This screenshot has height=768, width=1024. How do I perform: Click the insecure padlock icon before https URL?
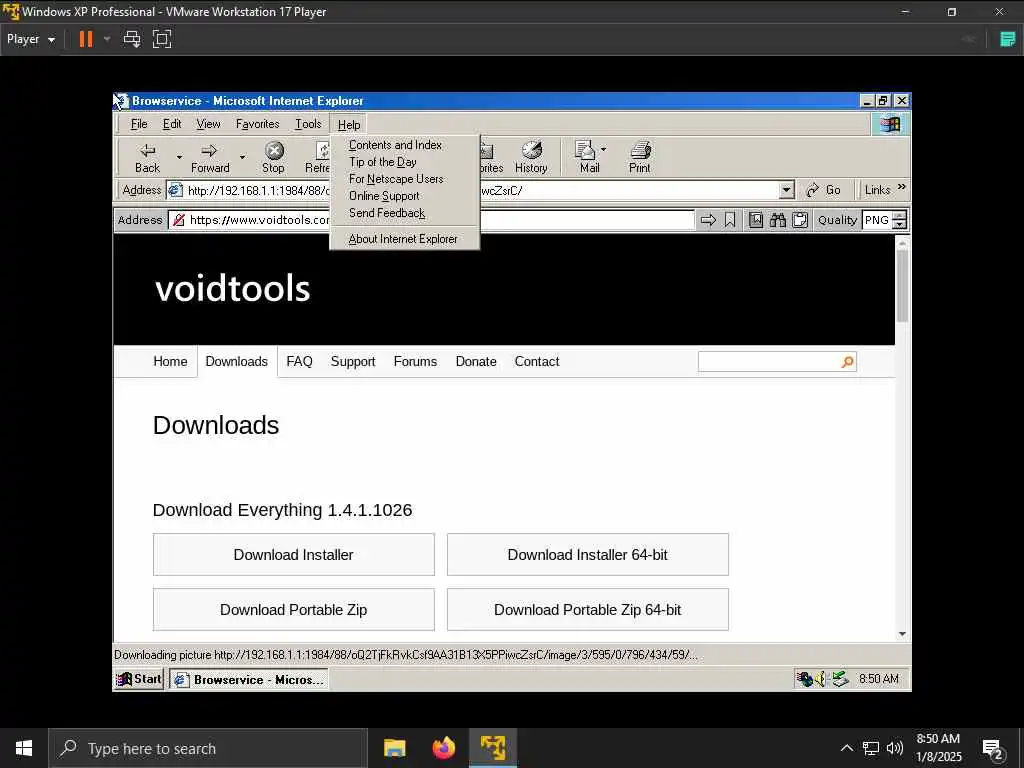point(178,220)
